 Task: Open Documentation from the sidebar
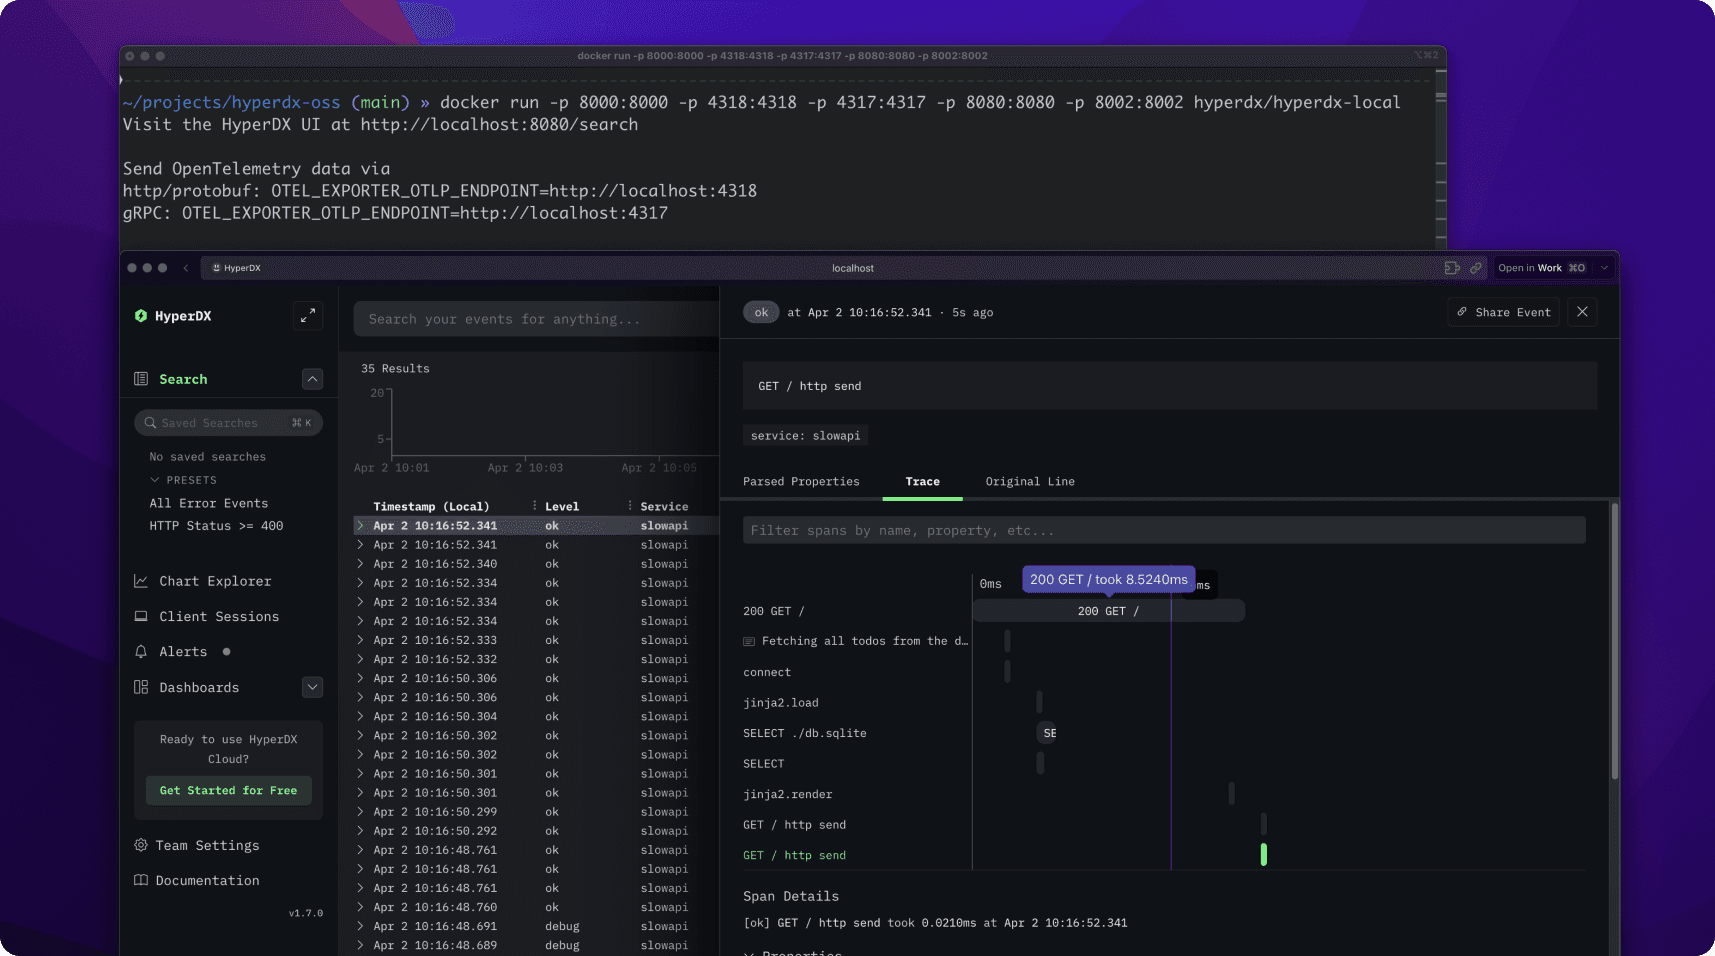[x=207, y=880]
